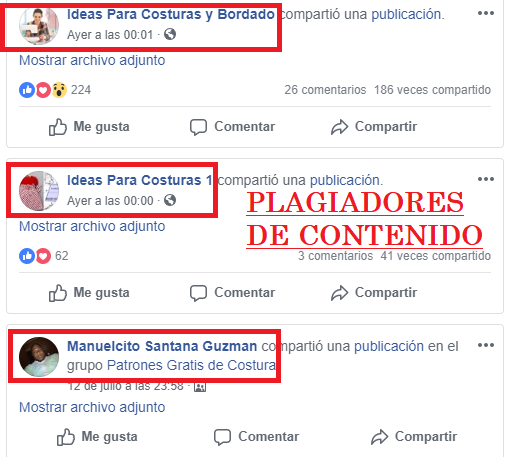Open Ideas Para Costuras y Bordado profile picture
The width and height of the screenshot is (508, 457).
pos(39,25)
